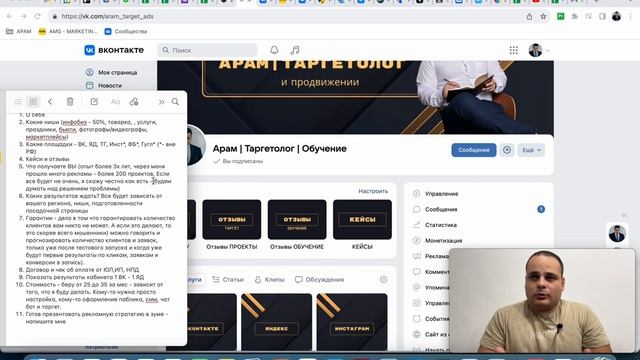This screenshot has width=640, height=360.
Task: Expand more notes toolbar items chevrons
Action: (161, 102)
